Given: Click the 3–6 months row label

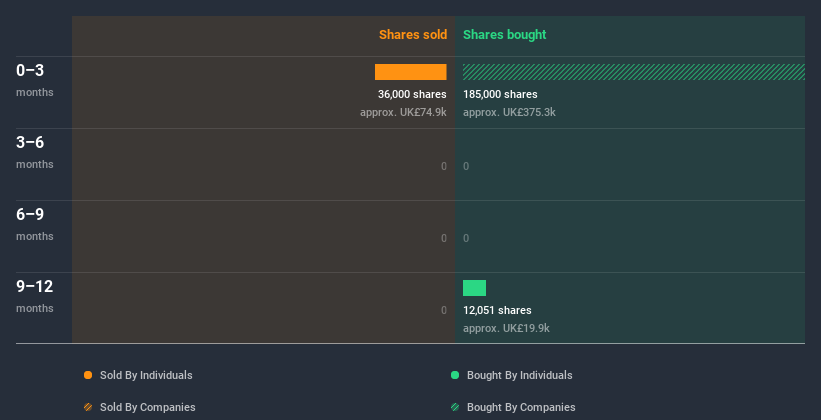Looking at the screenshot, I should pyautogui.click(x=35, y=152).
